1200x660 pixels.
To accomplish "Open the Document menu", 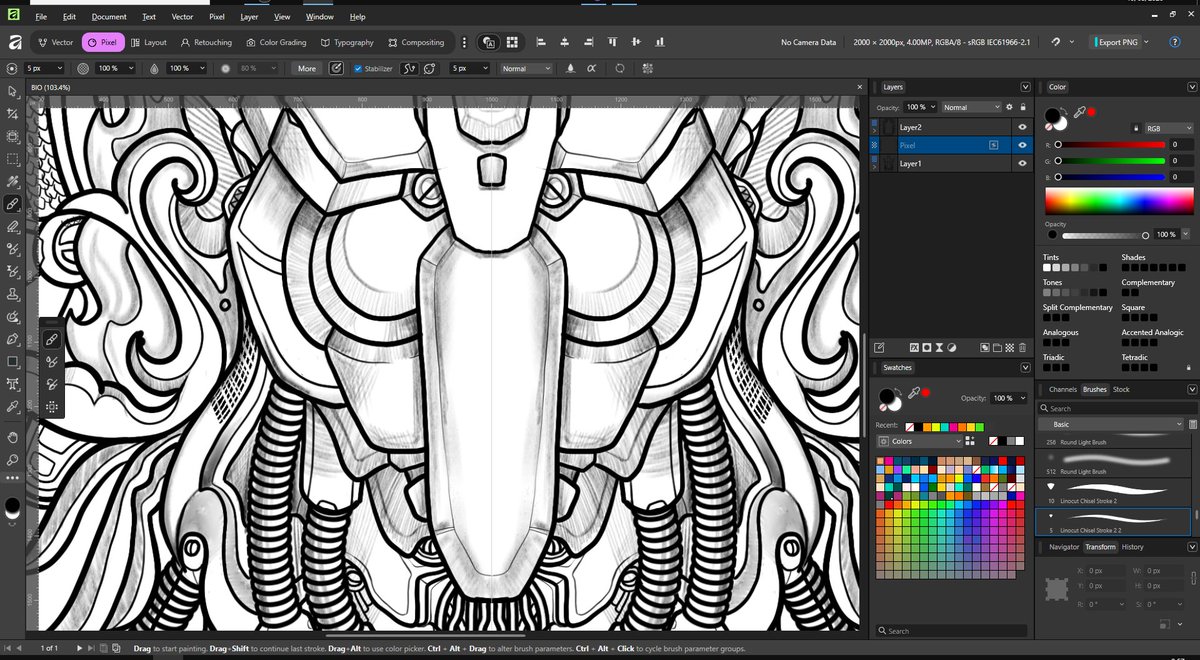I will [x=109, y=17].
